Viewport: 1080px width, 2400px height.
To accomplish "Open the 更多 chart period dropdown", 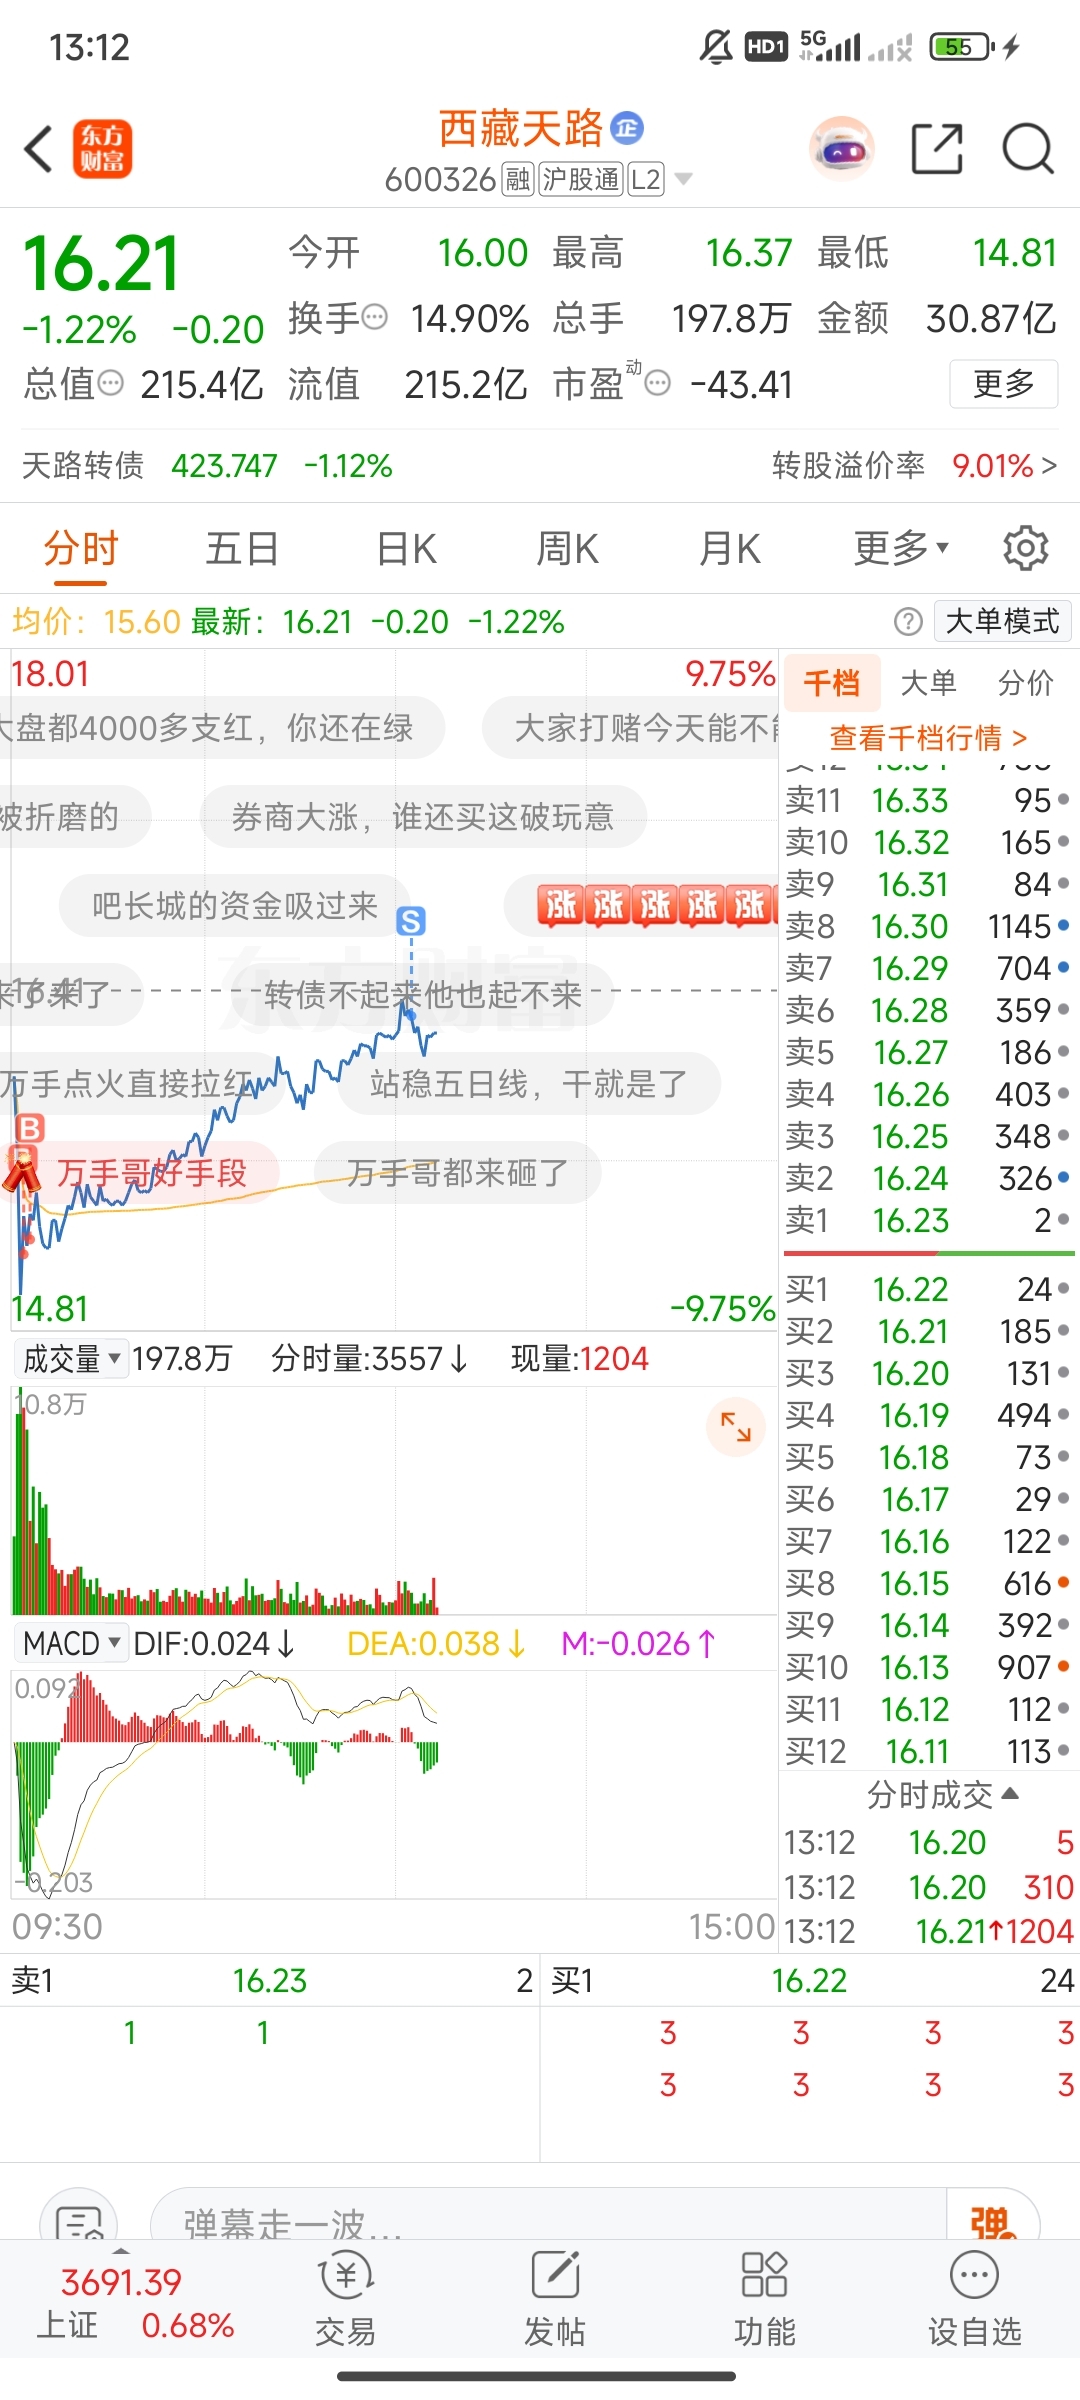I will pyautogui.click(x=901, y=548).
